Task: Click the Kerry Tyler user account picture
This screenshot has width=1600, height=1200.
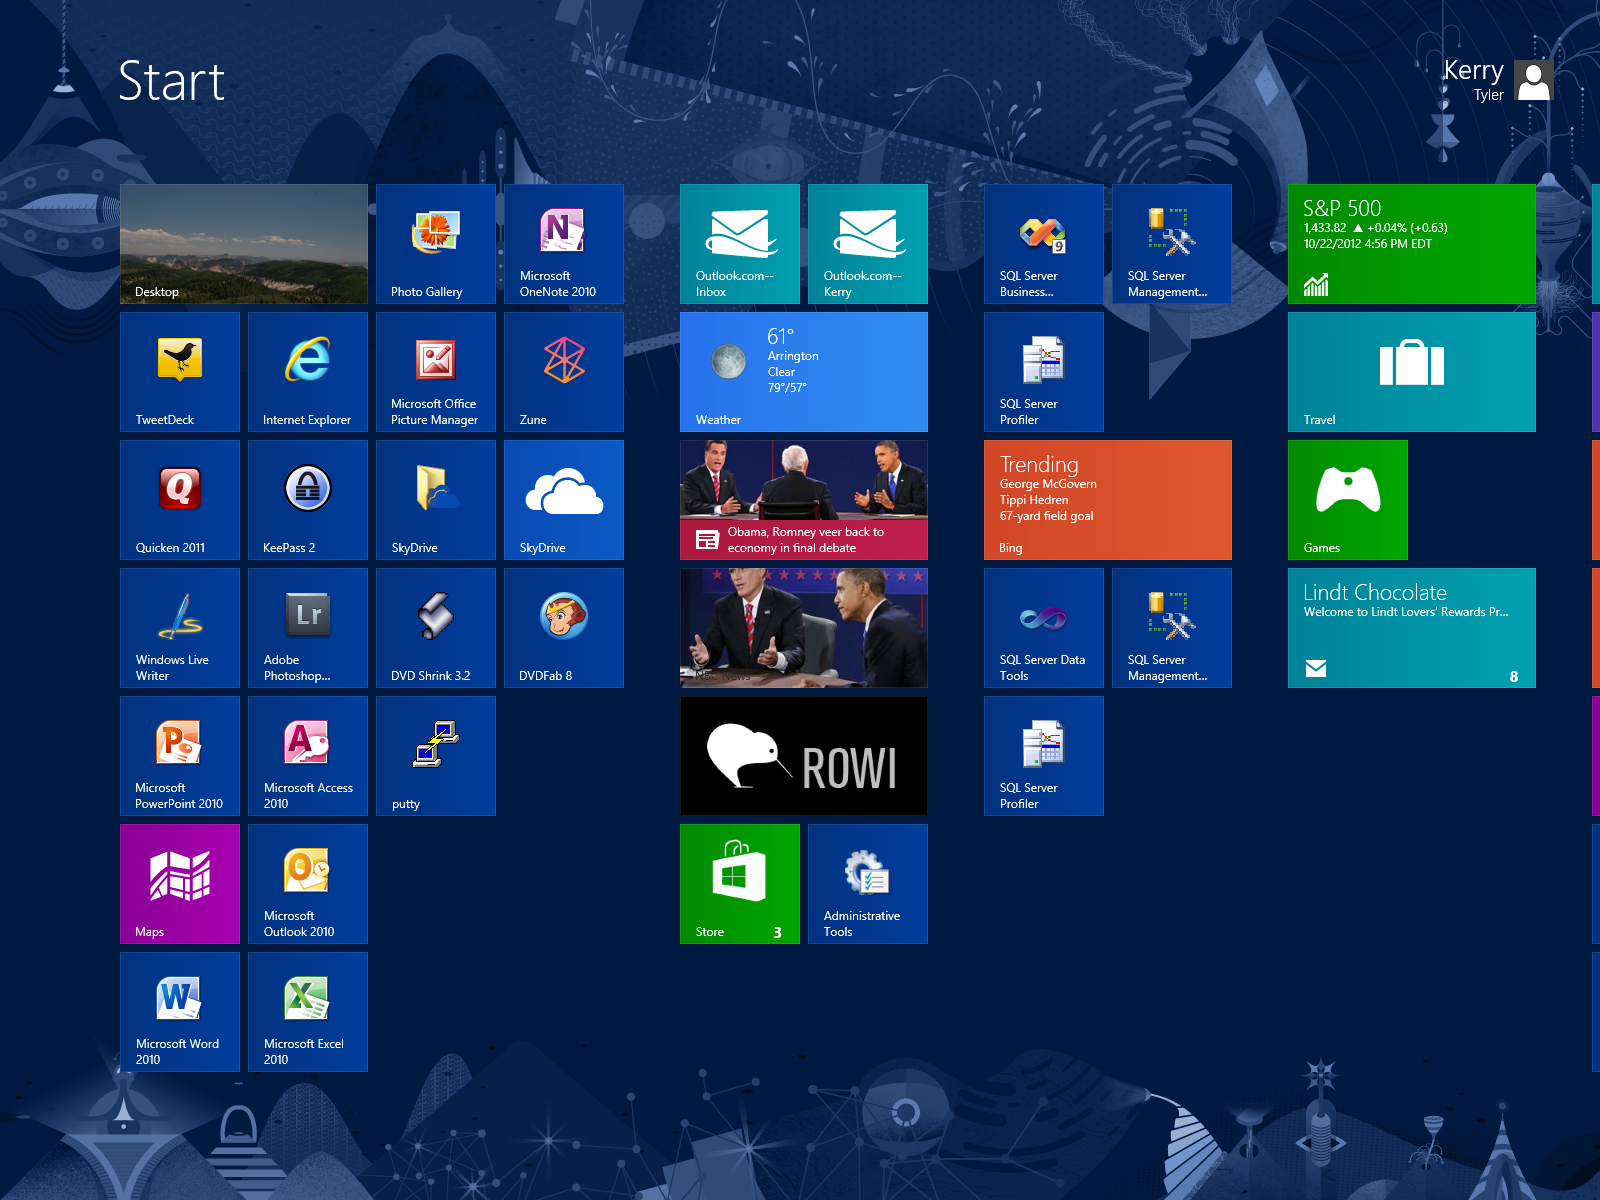Action: (1533, 80)
